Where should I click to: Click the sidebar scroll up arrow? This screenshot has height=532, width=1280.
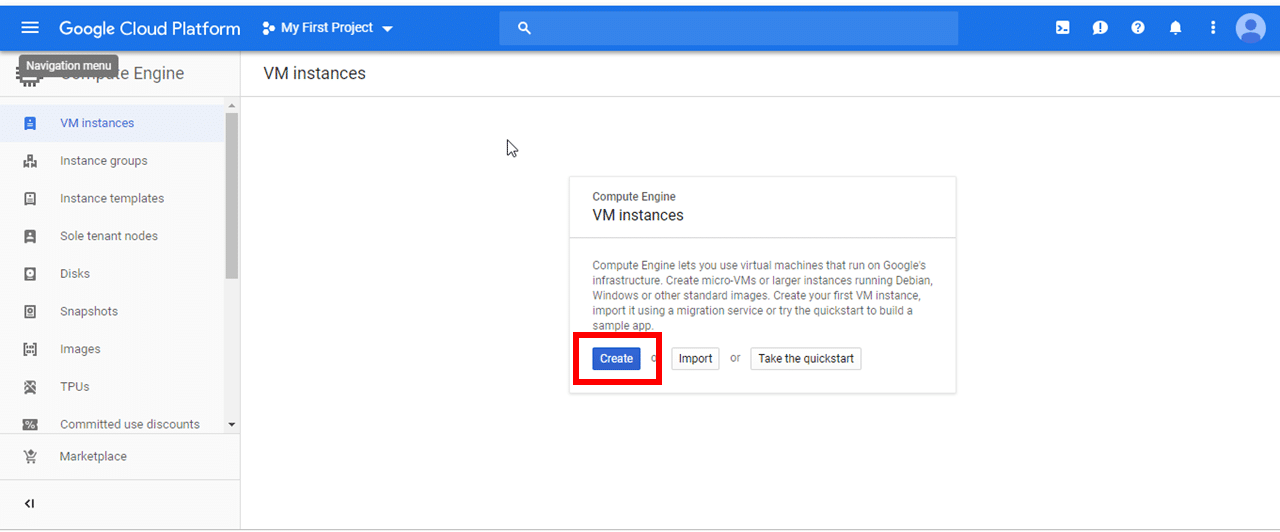(x=232, y=106)
